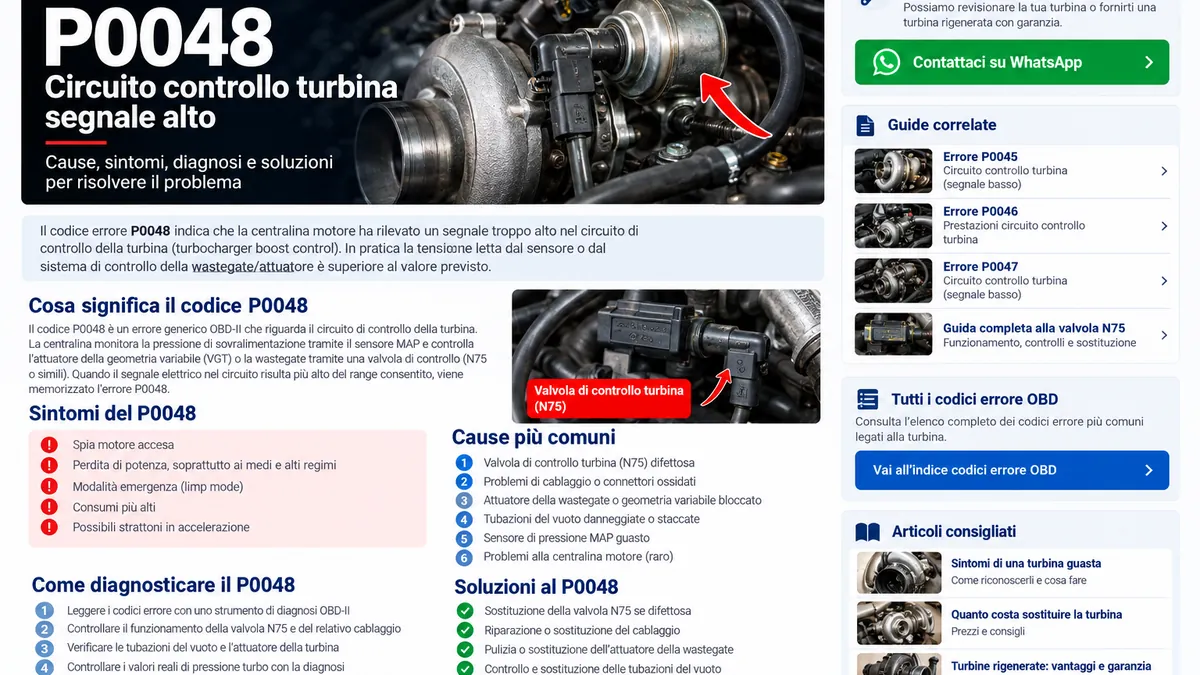
Task: Click the Tutti i codici errore list icon
Action: point(868,399)
